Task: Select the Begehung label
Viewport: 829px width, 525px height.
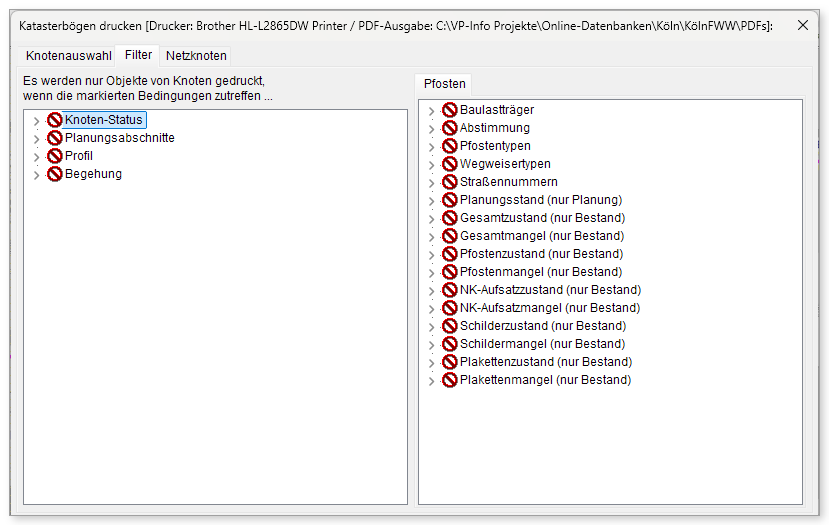Action: click(x=93, y=174)
